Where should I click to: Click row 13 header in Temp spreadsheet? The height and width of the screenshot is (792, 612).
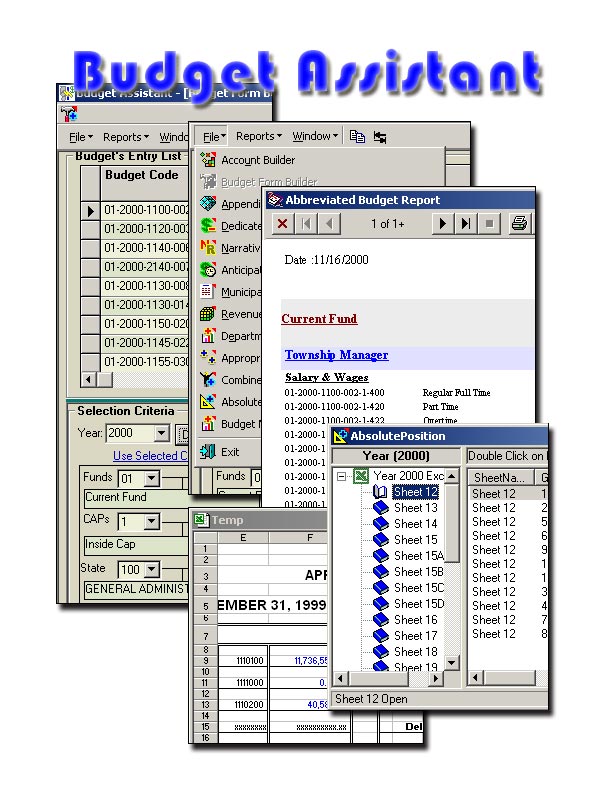click(x=206, y=705)
